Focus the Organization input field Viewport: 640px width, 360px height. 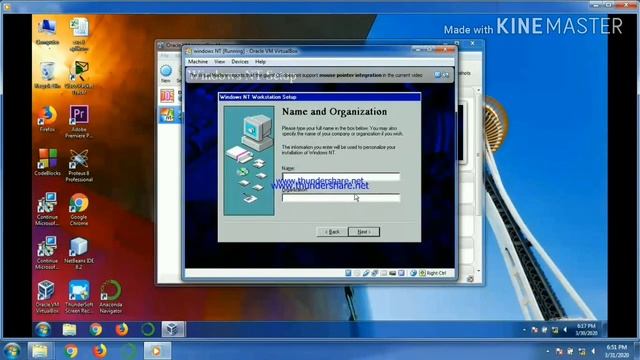[x=341, y=198]
